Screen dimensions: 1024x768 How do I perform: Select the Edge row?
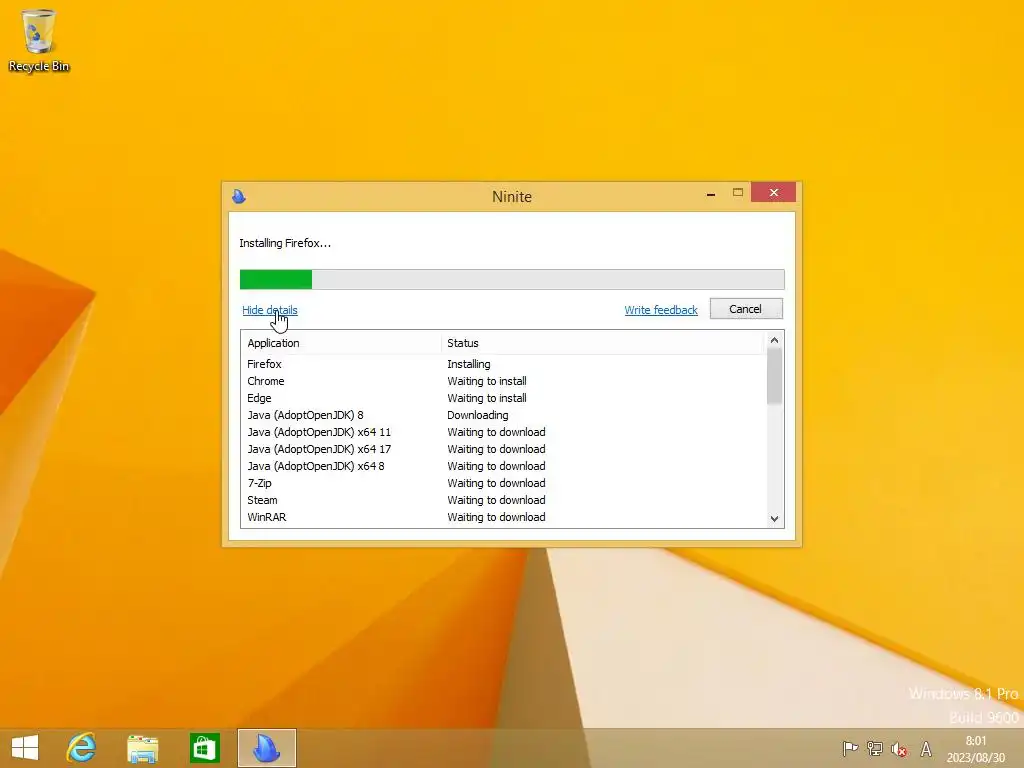pos(504,398)
